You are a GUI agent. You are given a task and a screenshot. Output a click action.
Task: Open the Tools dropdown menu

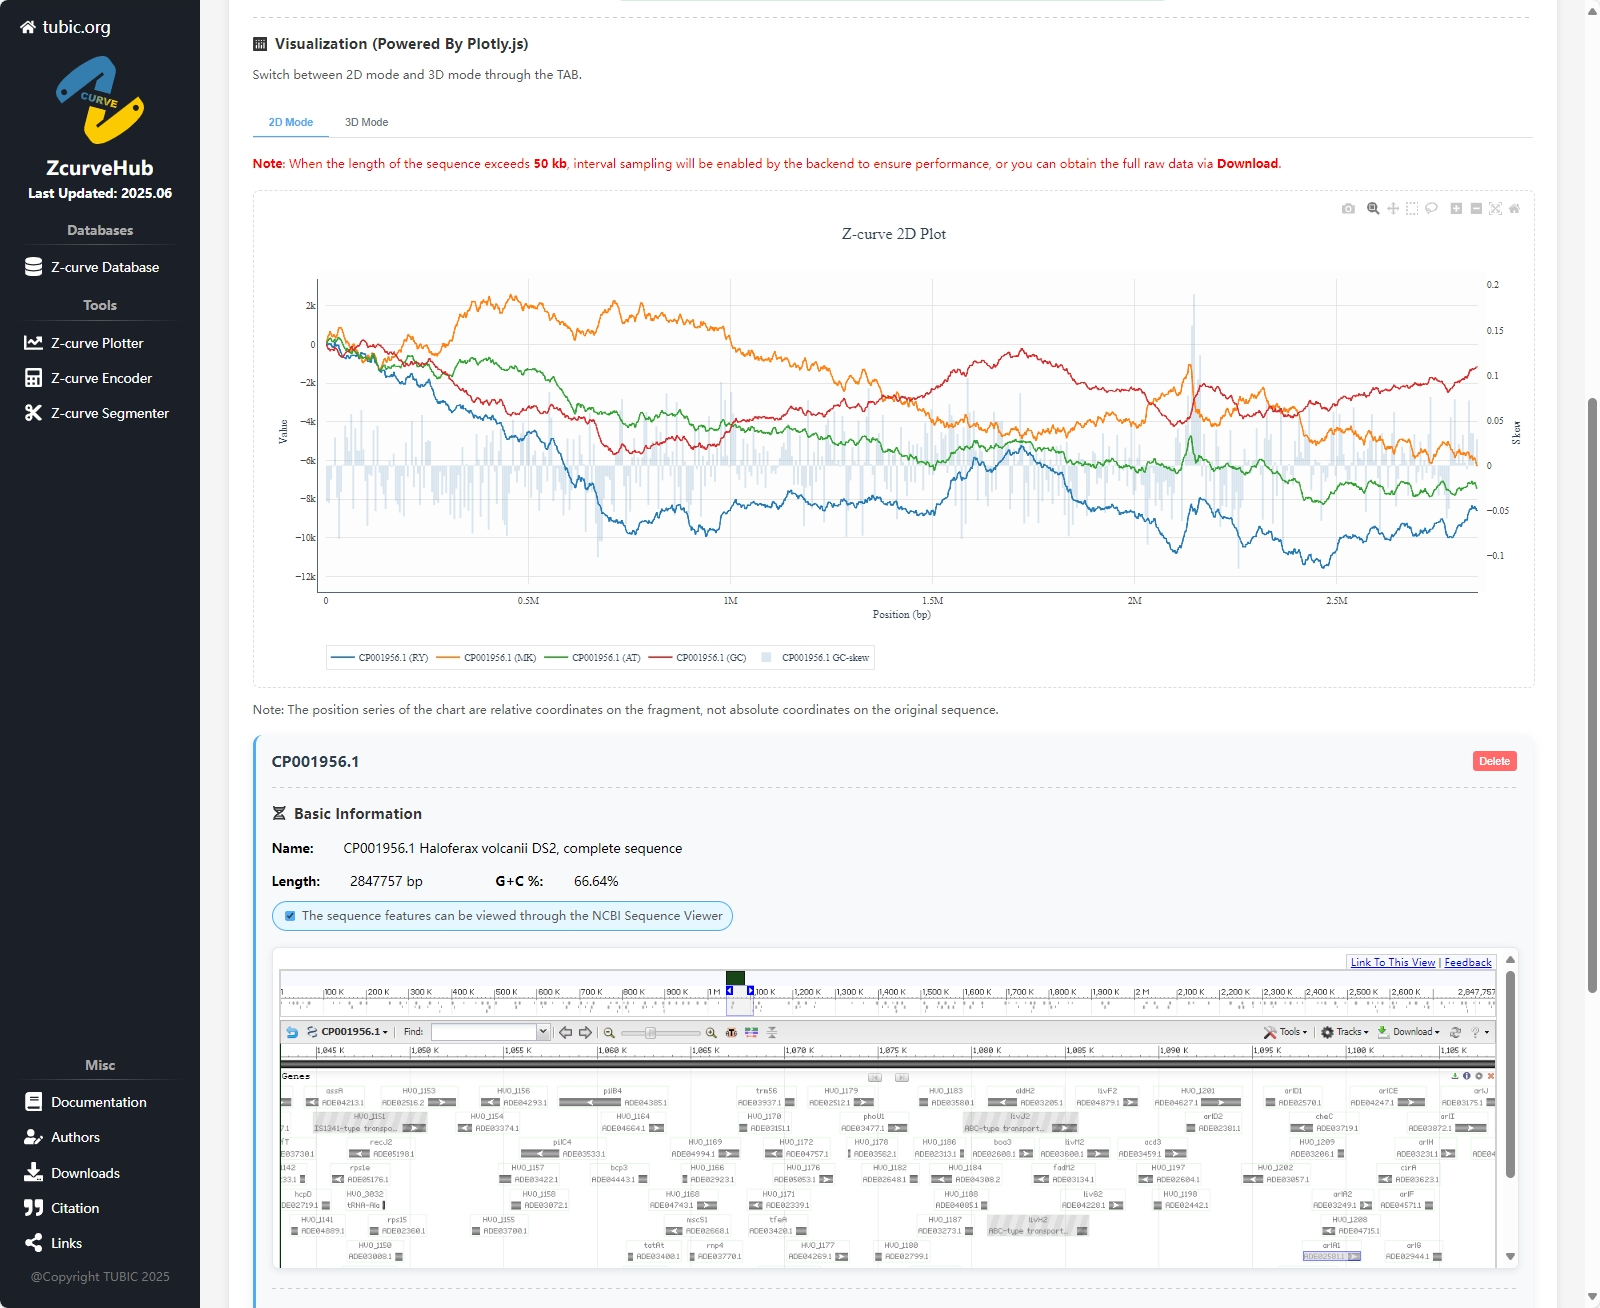click(x=1285, y=1032)
